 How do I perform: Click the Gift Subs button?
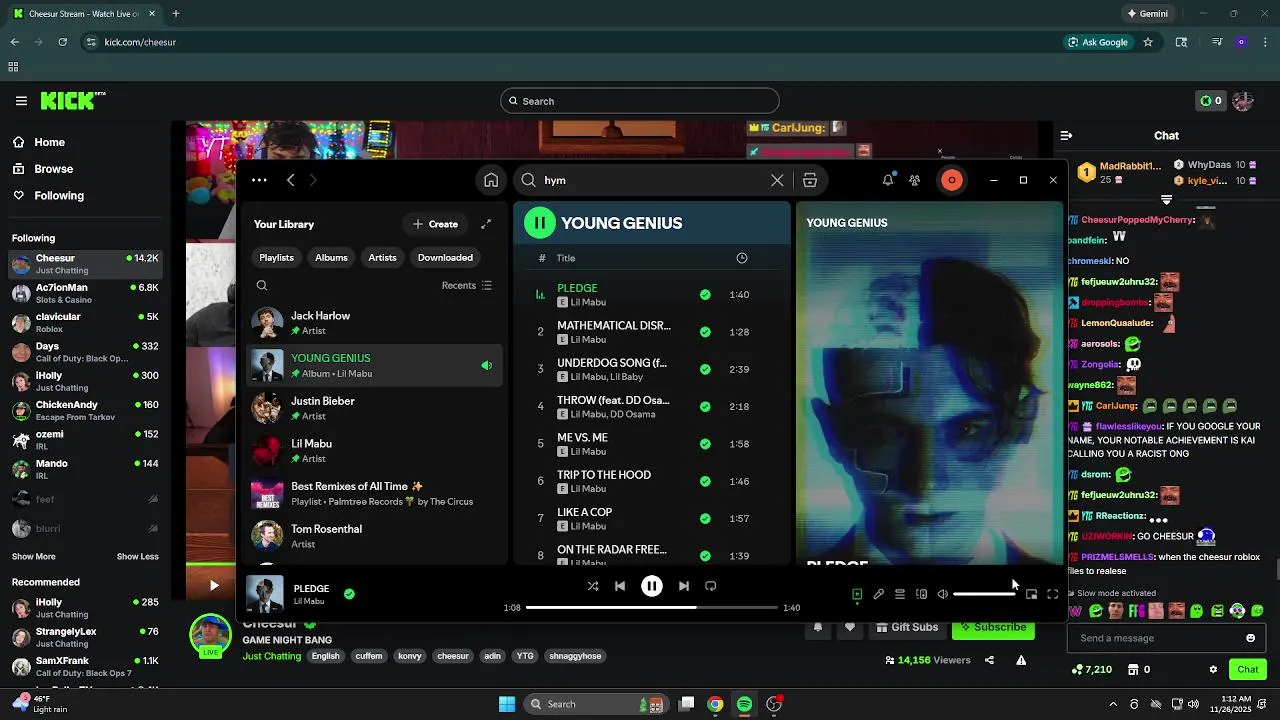(x=907, y=627)
